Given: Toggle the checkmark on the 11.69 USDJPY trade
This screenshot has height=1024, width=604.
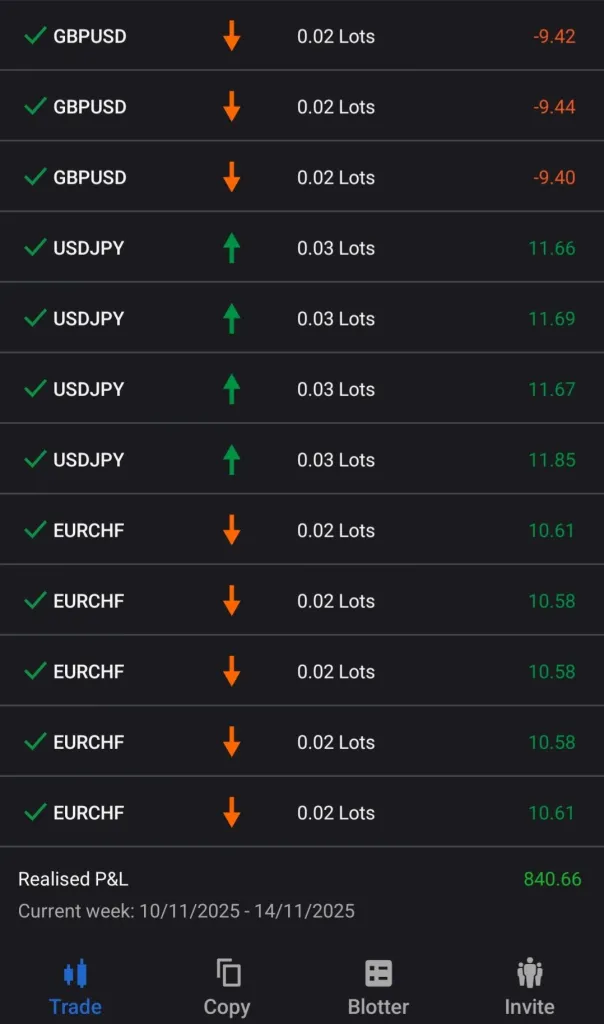Looking at the screenshot, I should [35, 318].
